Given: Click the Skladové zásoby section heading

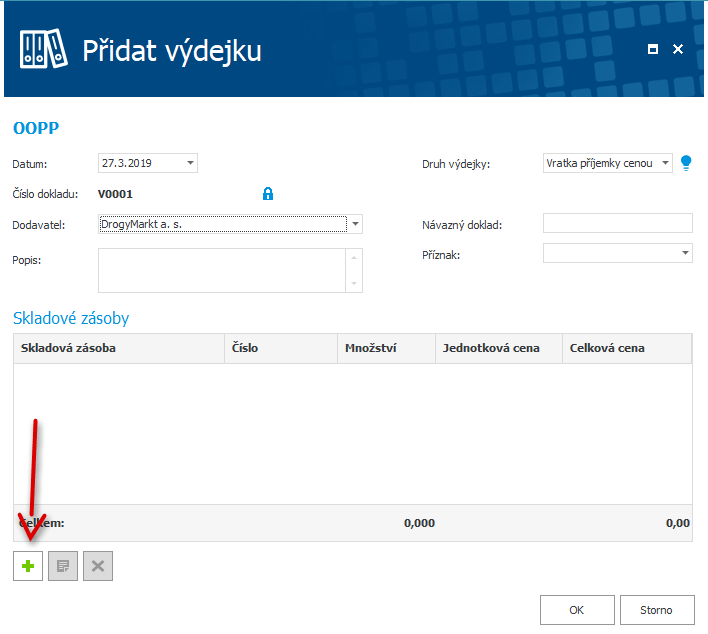Looking at the screenshot, I should click(71, 318).
